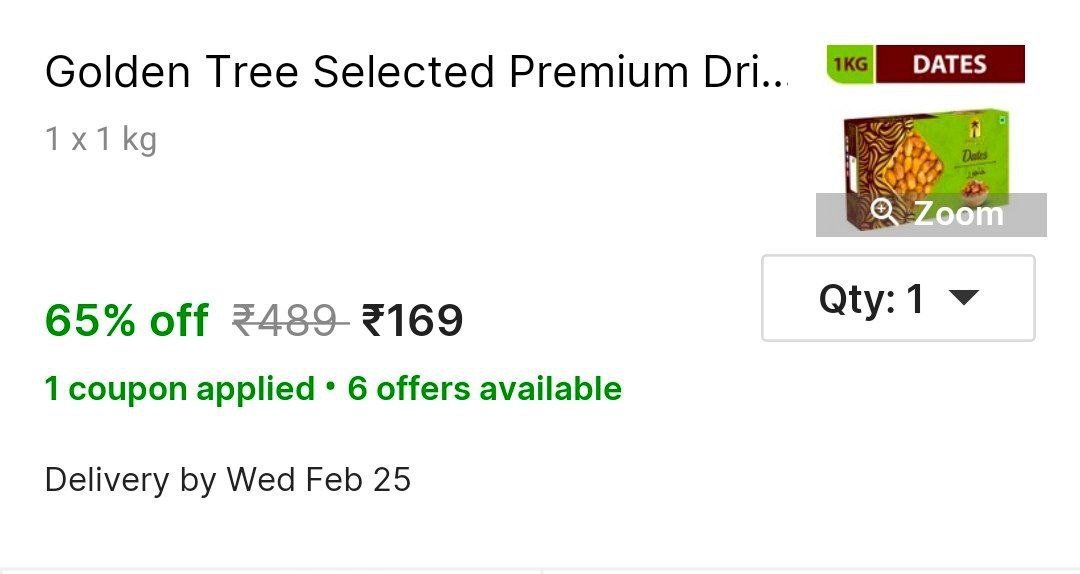Click Delivery by Wed Feb 25 text
The width and height of the screenshot is (1080, 574).
(x=228, y=480)
